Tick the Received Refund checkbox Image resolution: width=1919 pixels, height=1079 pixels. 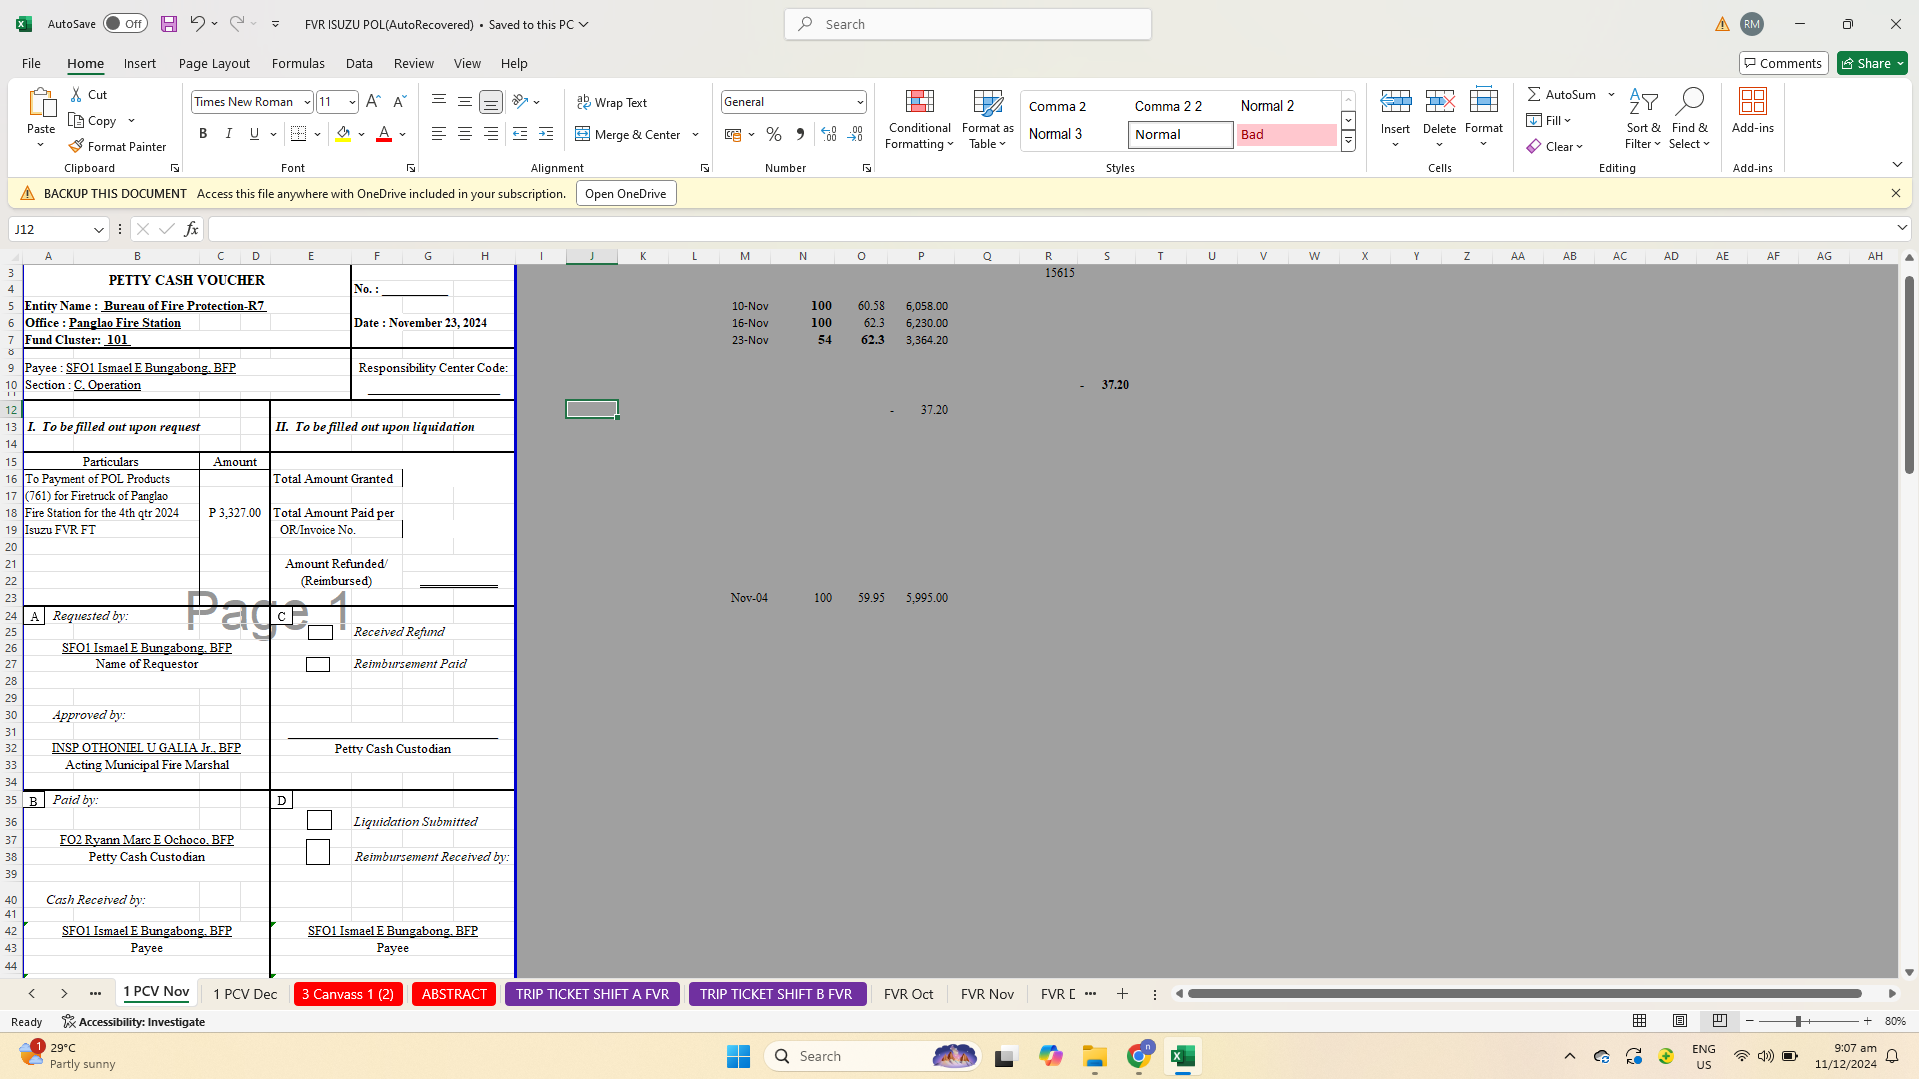pyautogui.click(x=320, y=632)
